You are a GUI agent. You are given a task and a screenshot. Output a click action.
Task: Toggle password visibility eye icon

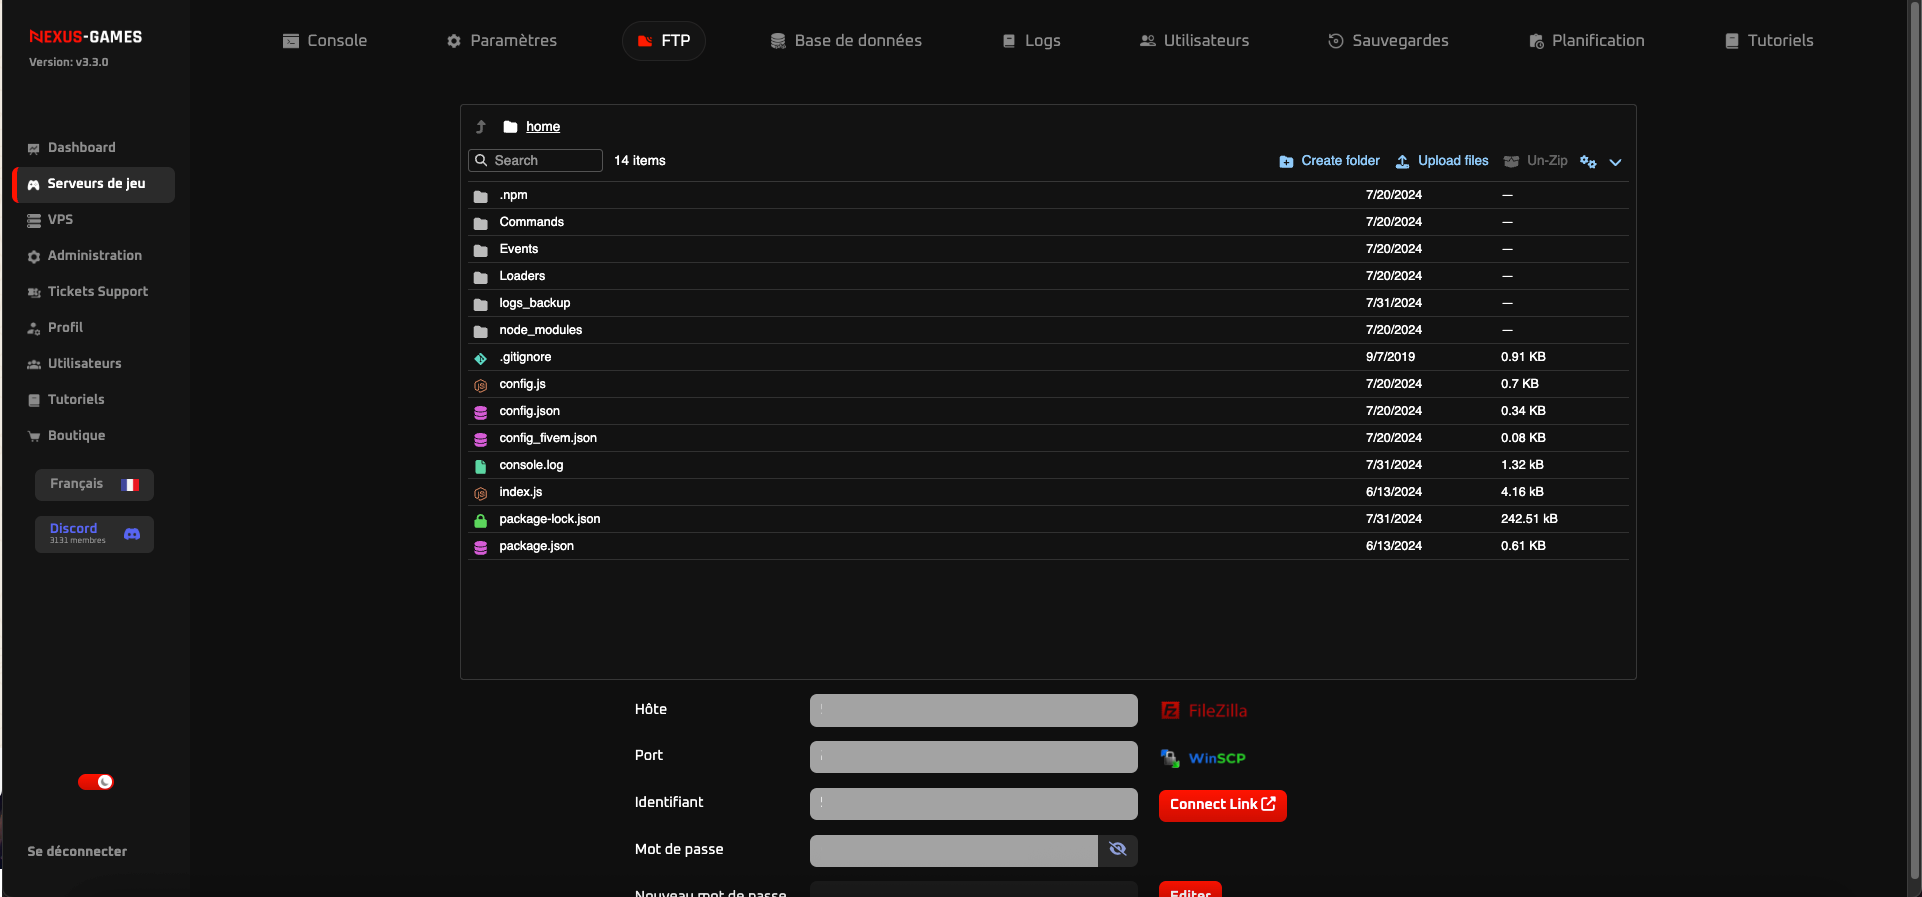[x=1118, y=850]
